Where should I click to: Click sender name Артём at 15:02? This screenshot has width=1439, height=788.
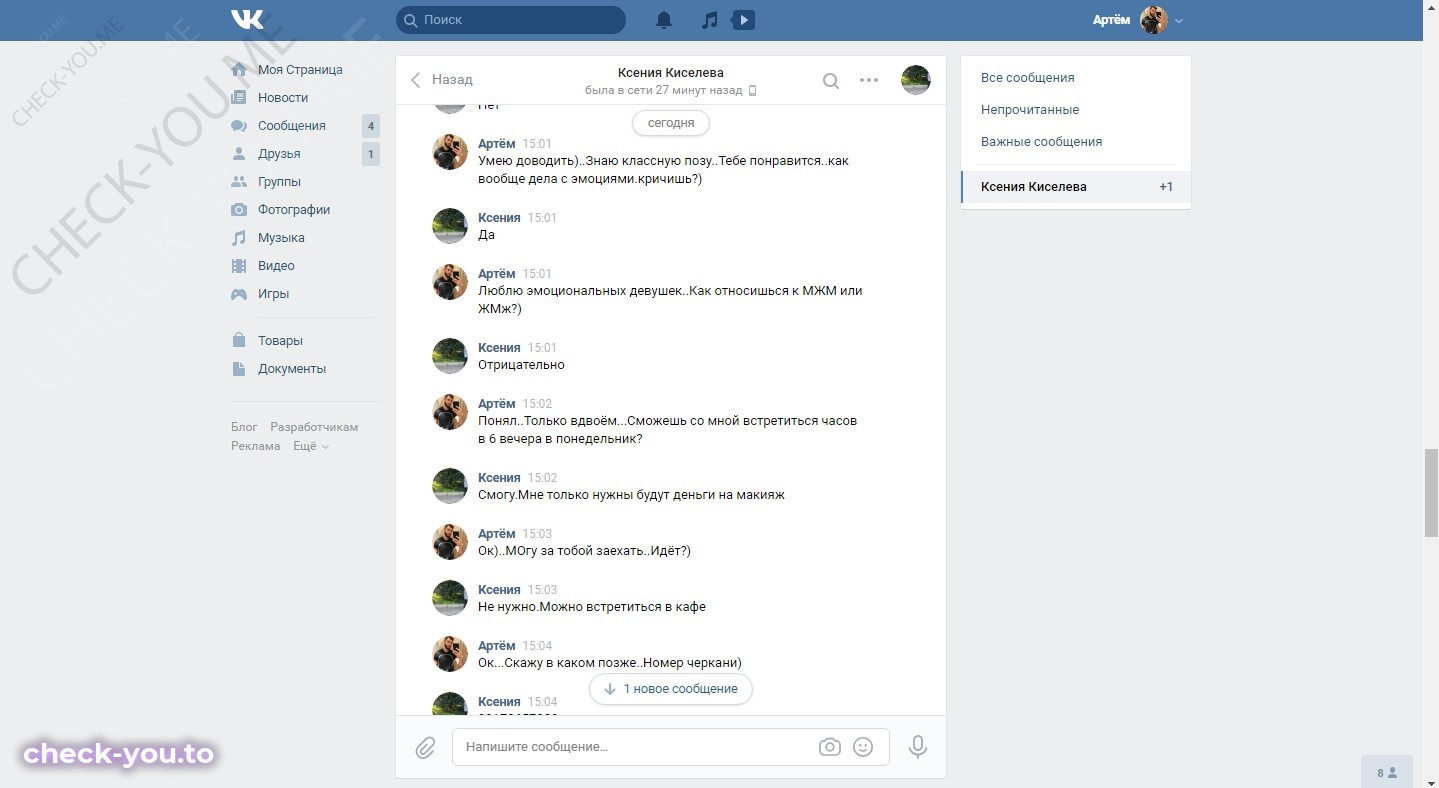[x=497, y=404]
